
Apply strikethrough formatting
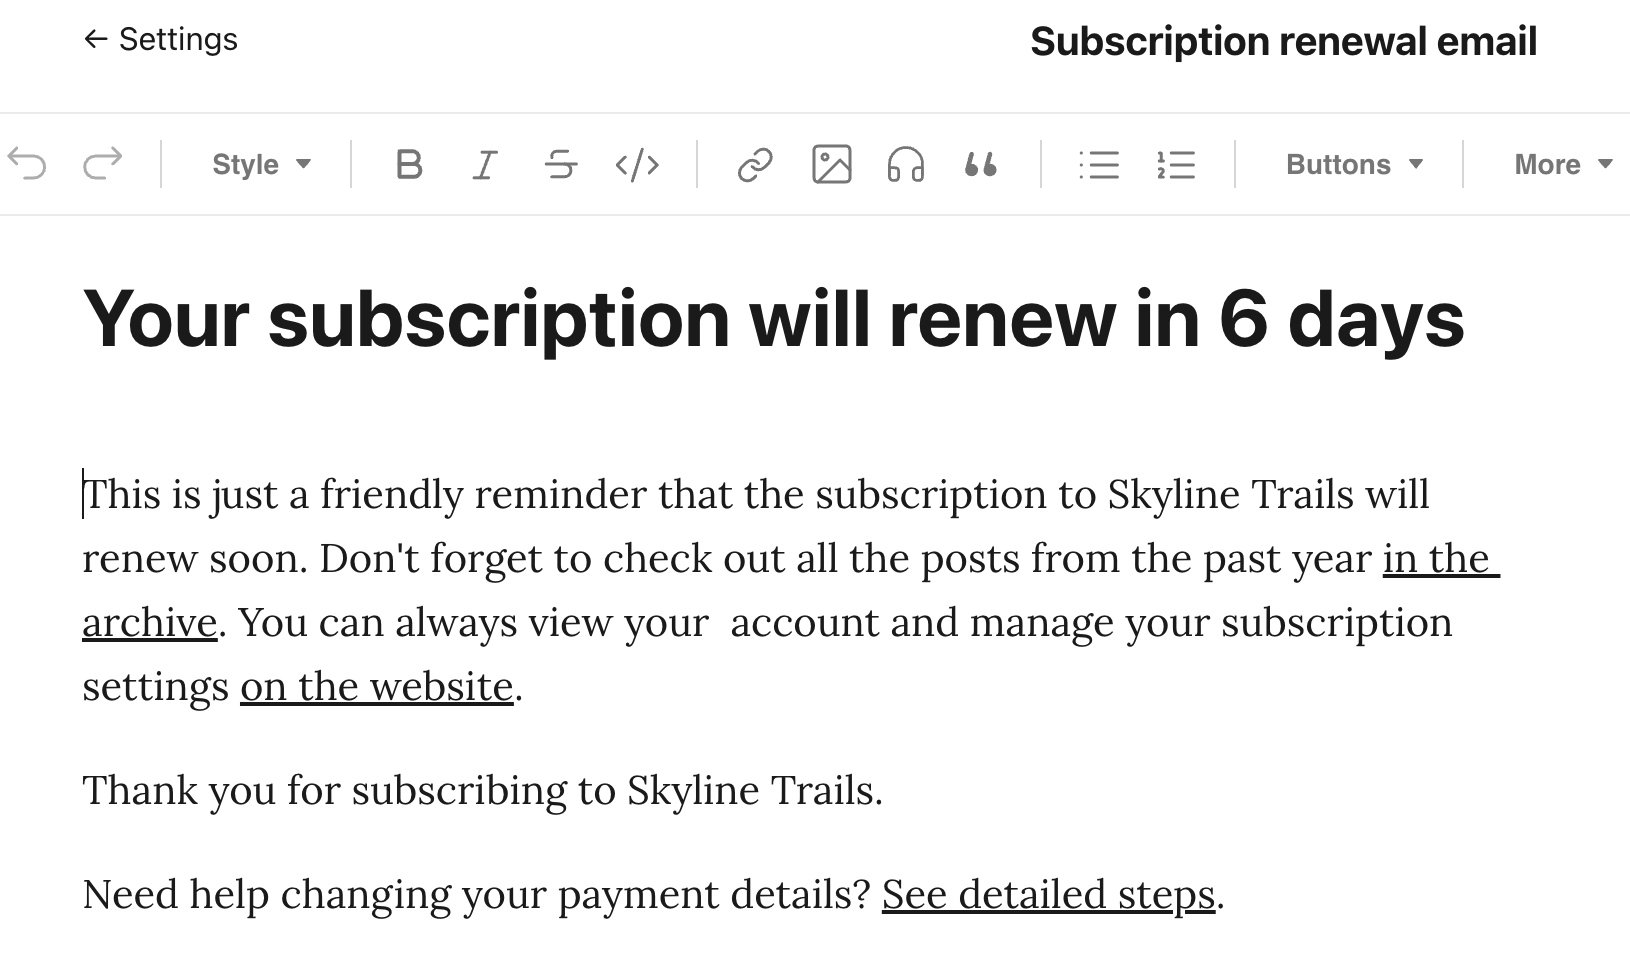(x=561, y=164)
